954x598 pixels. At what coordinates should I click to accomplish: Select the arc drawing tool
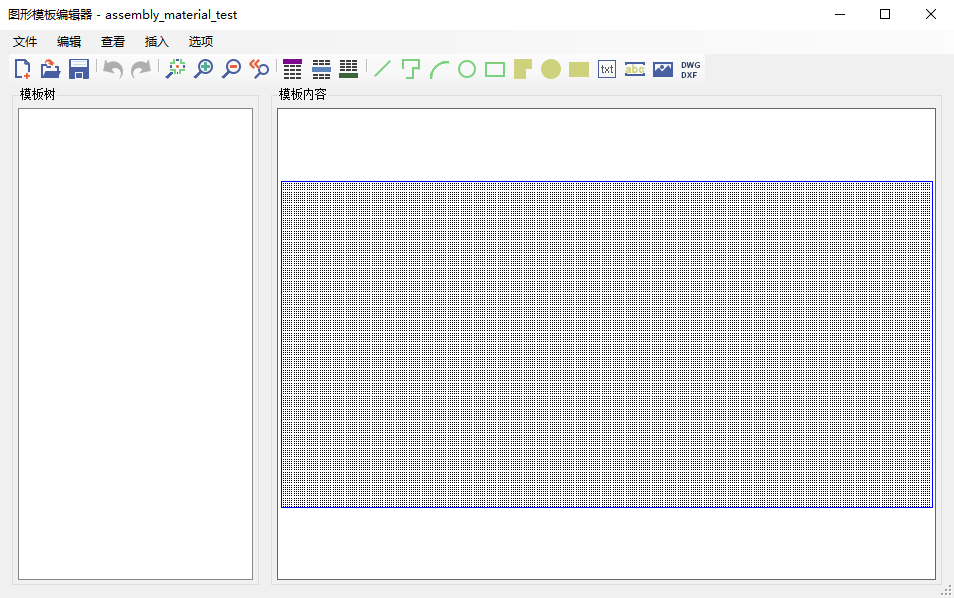(x=439, y=69)
